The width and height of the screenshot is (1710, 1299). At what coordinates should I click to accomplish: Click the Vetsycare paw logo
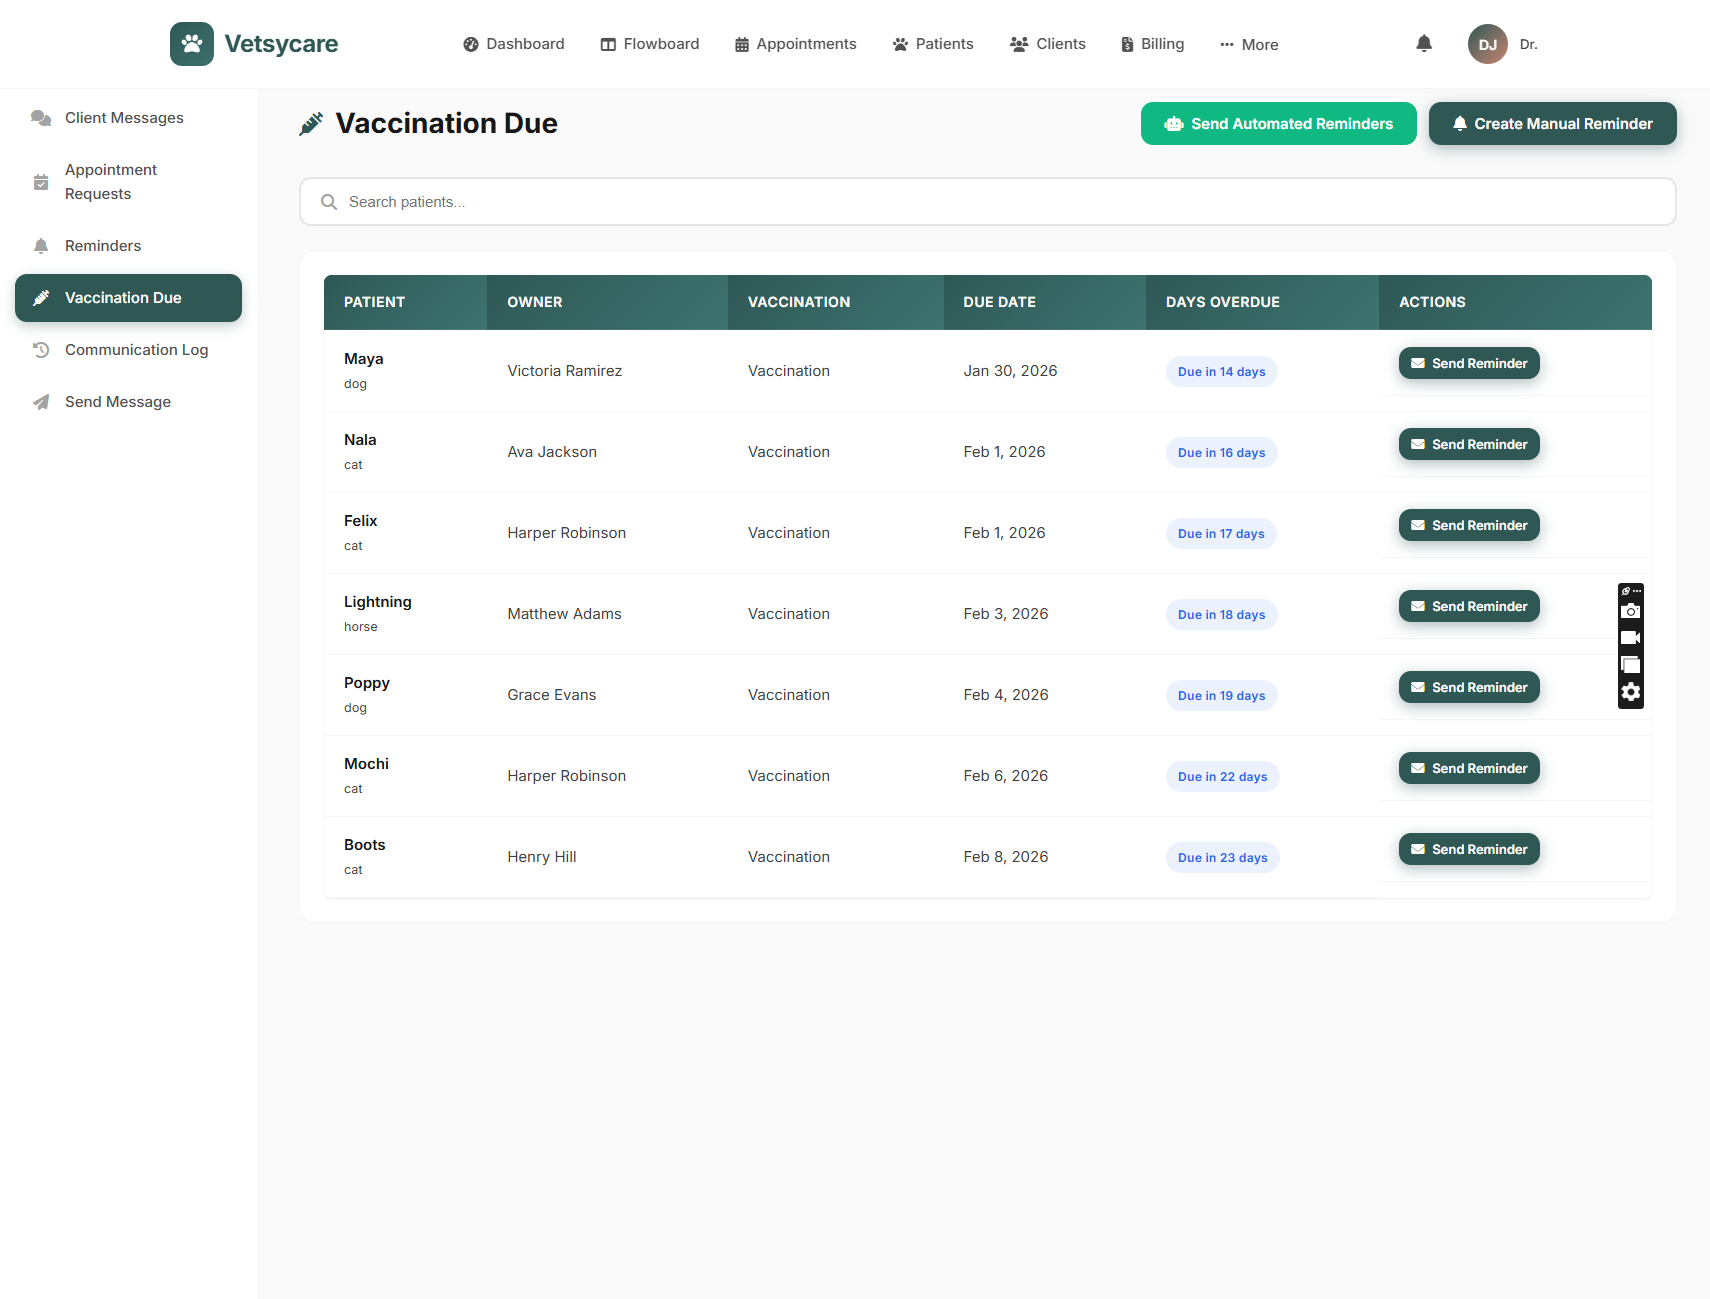[192, 44]
